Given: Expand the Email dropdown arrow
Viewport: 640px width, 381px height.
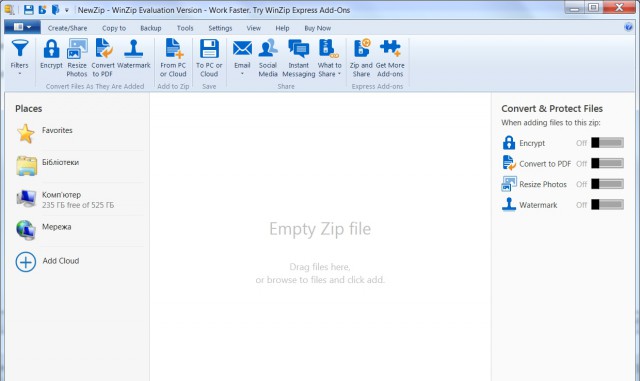Looking at the screenshot, I should click(242, 74).
